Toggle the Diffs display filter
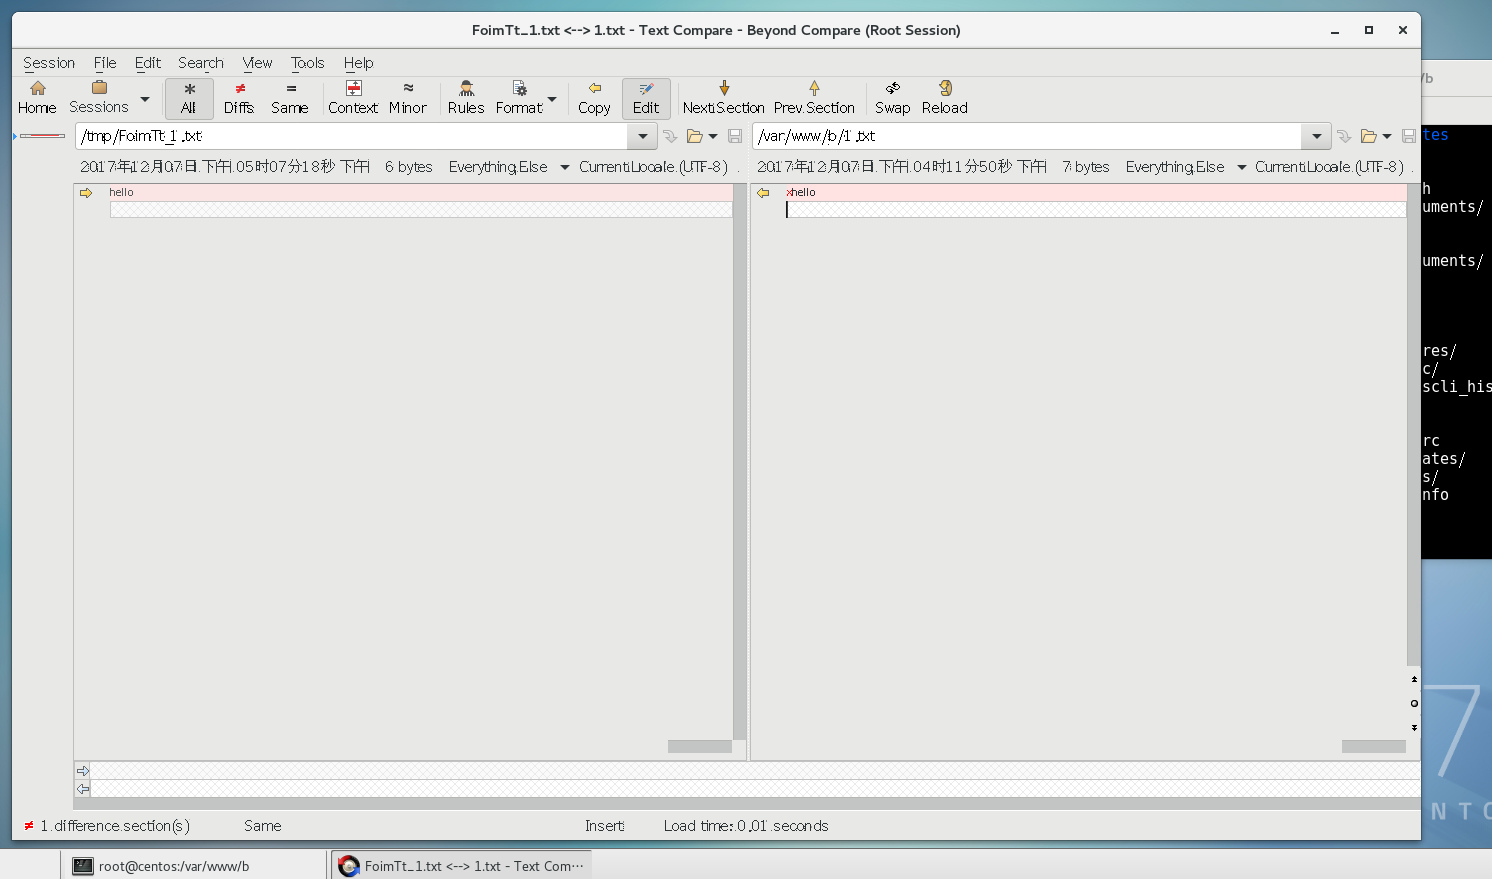The width and height of the screenshot is (1492, 879). pyautogui.click(x=238, y=98)
